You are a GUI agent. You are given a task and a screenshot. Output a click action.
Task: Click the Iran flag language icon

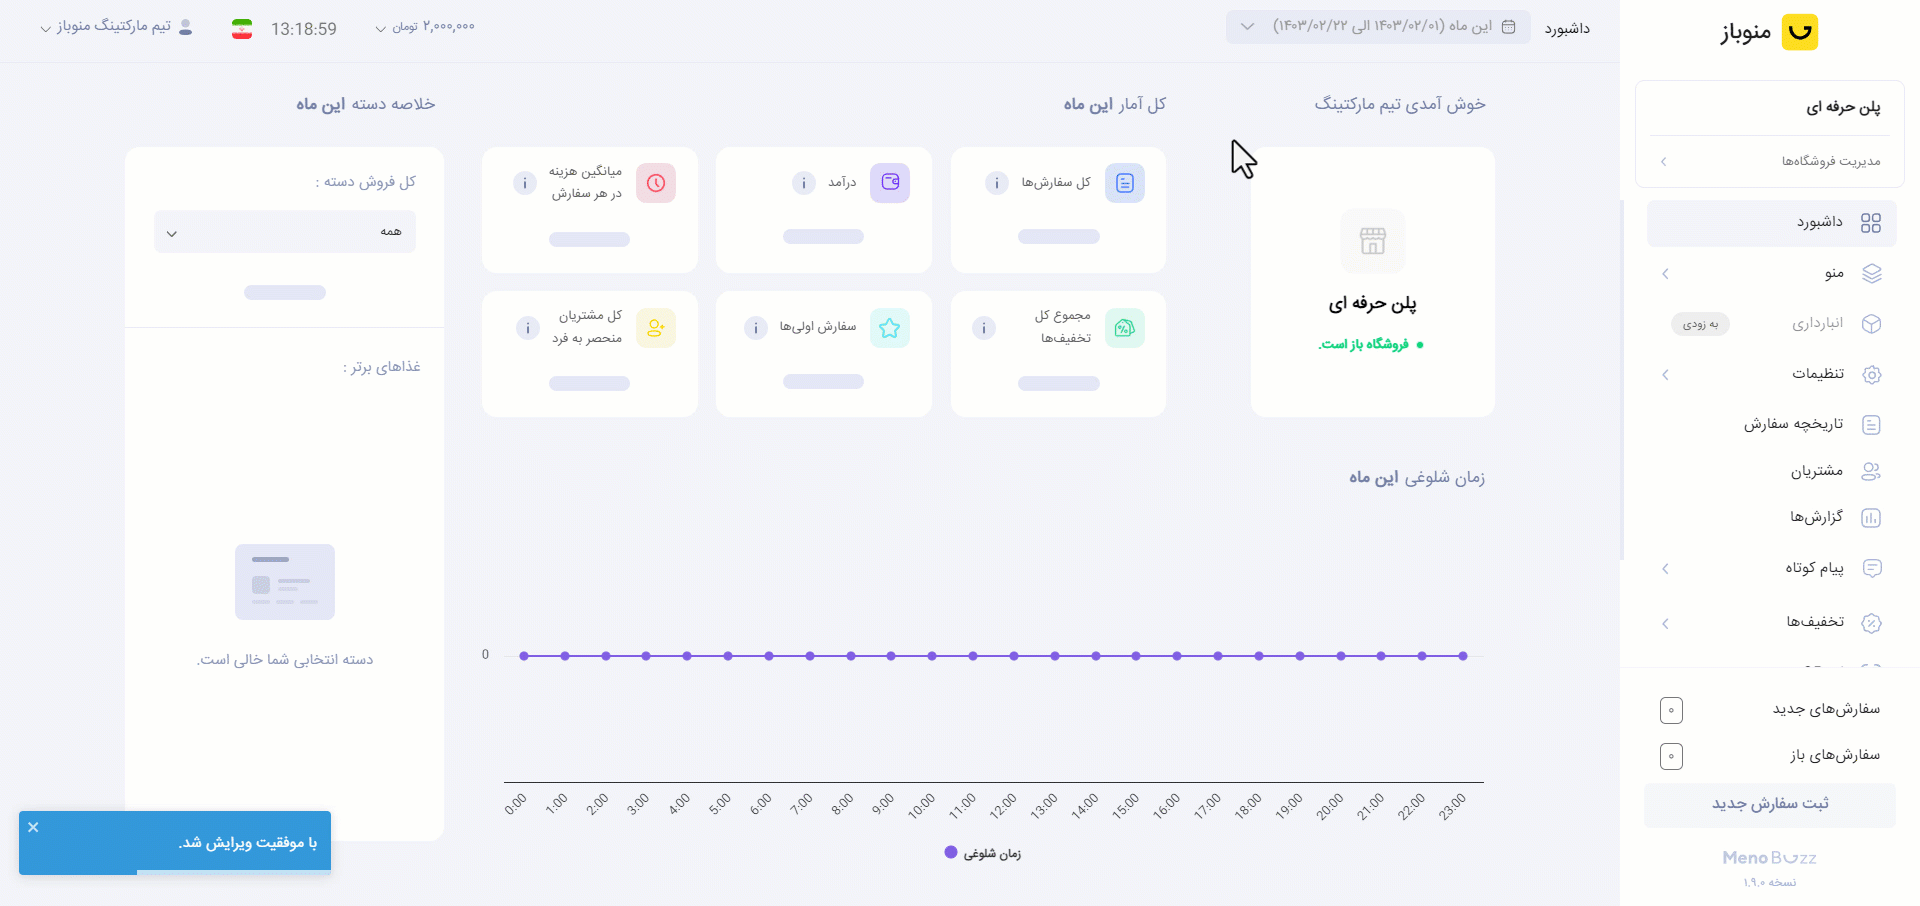point(242,29)
